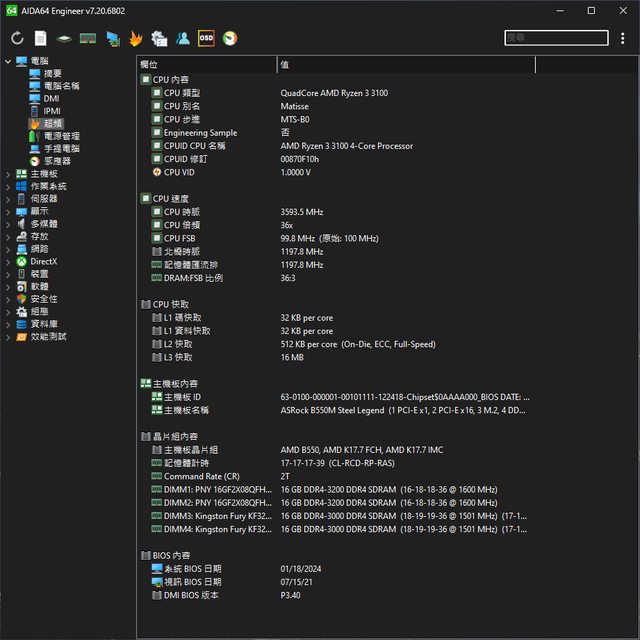Image resolution: width=640 pixels, height=640 pixels.
Task: Select 感應器 in the sidebar tree
Action: coord(57,161)
